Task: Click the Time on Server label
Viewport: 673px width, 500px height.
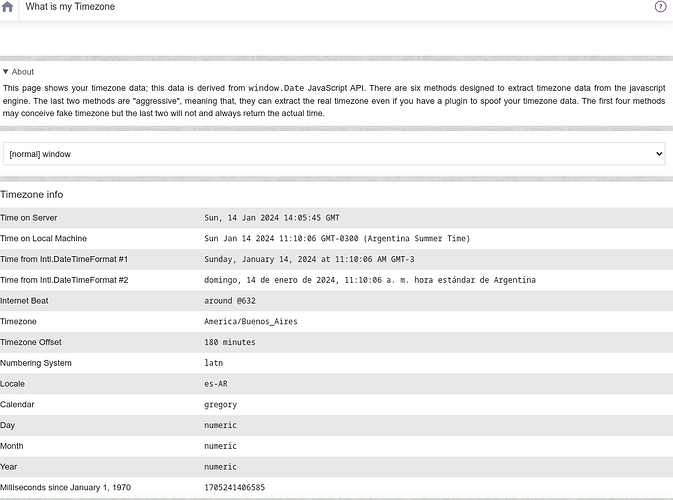Action: pyautogui.click(x=29, y=218)
